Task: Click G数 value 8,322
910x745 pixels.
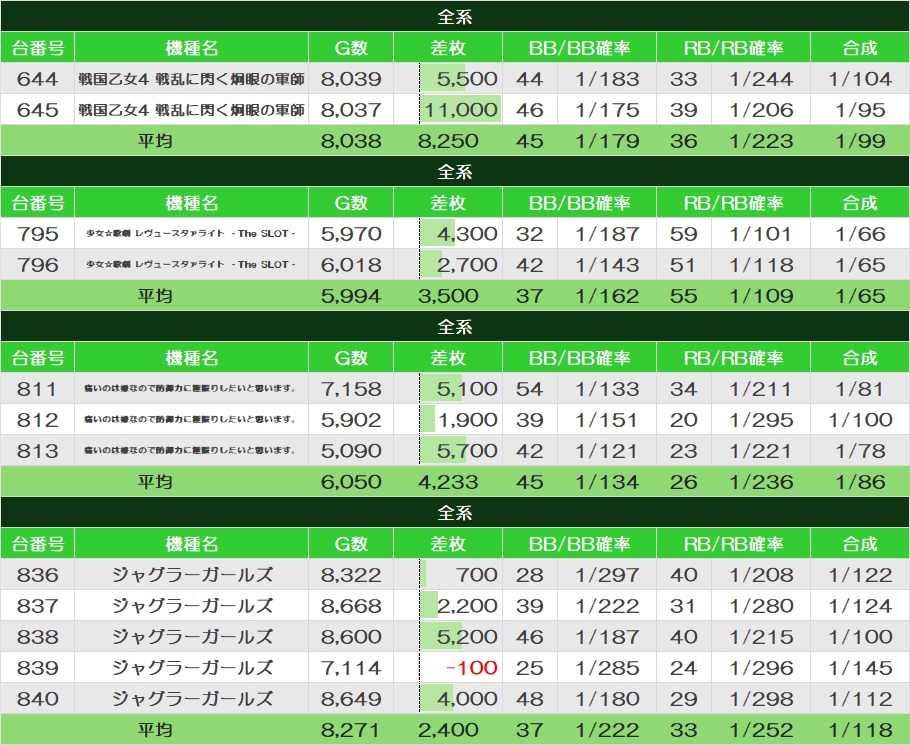Action: pos(351,575)
